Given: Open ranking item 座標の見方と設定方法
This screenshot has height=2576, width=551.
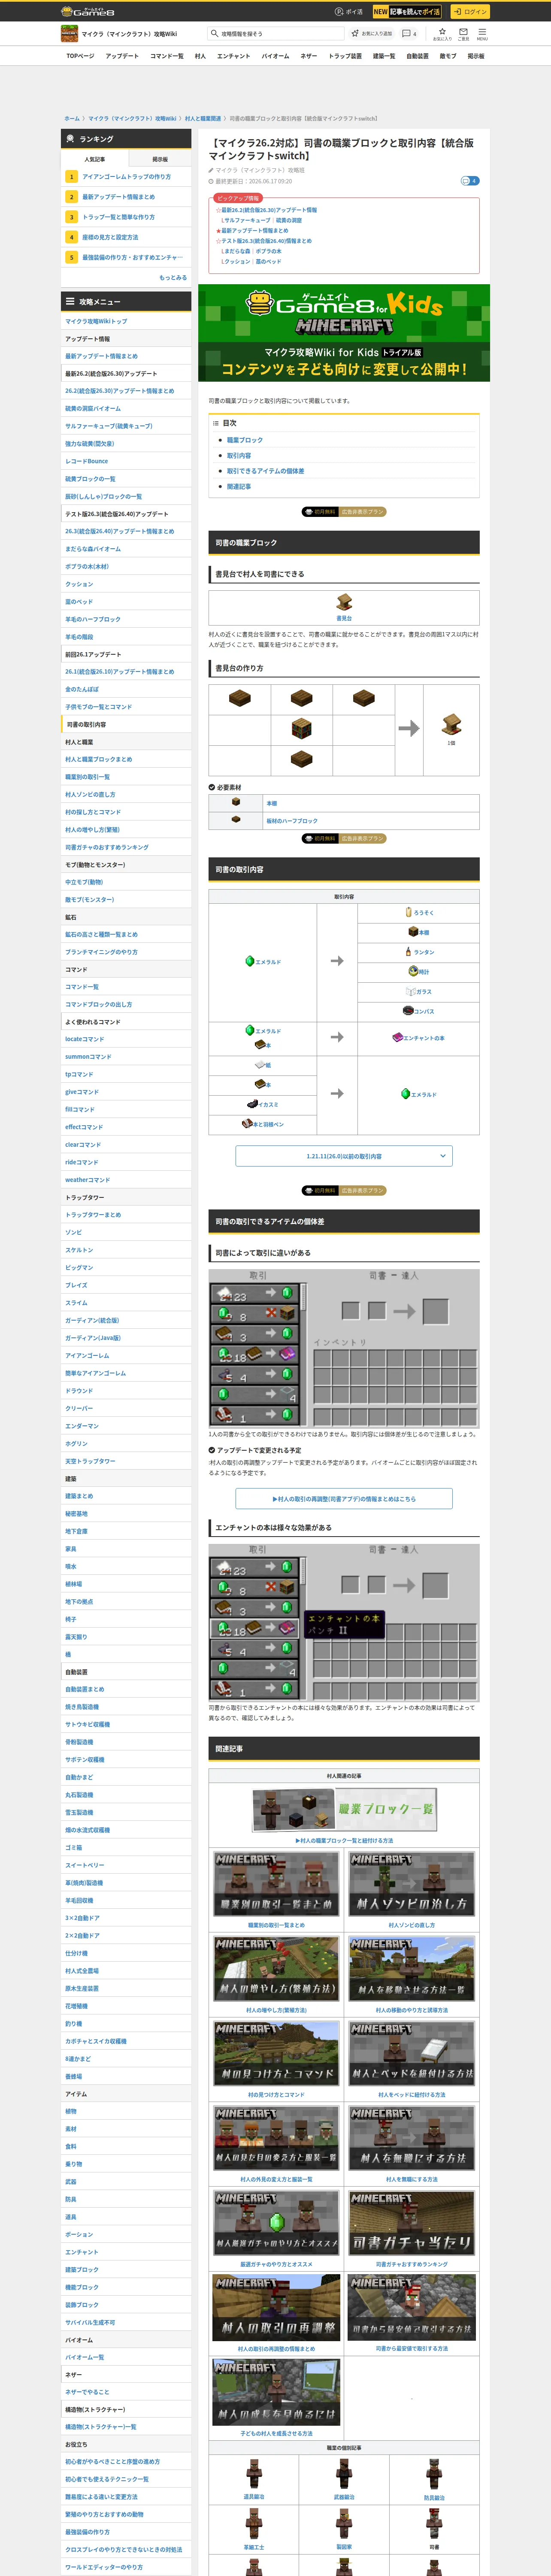Looking at the screenshot, I should [x=110, y=237].
